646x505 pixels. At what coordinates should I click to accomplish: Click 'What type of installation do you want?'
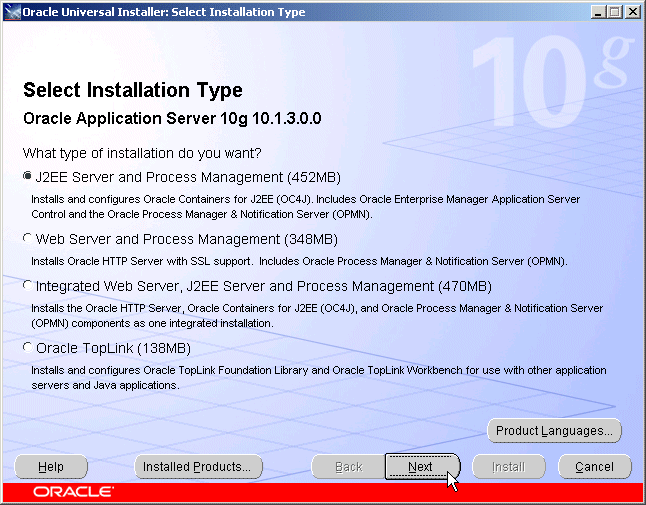(142, 153)
